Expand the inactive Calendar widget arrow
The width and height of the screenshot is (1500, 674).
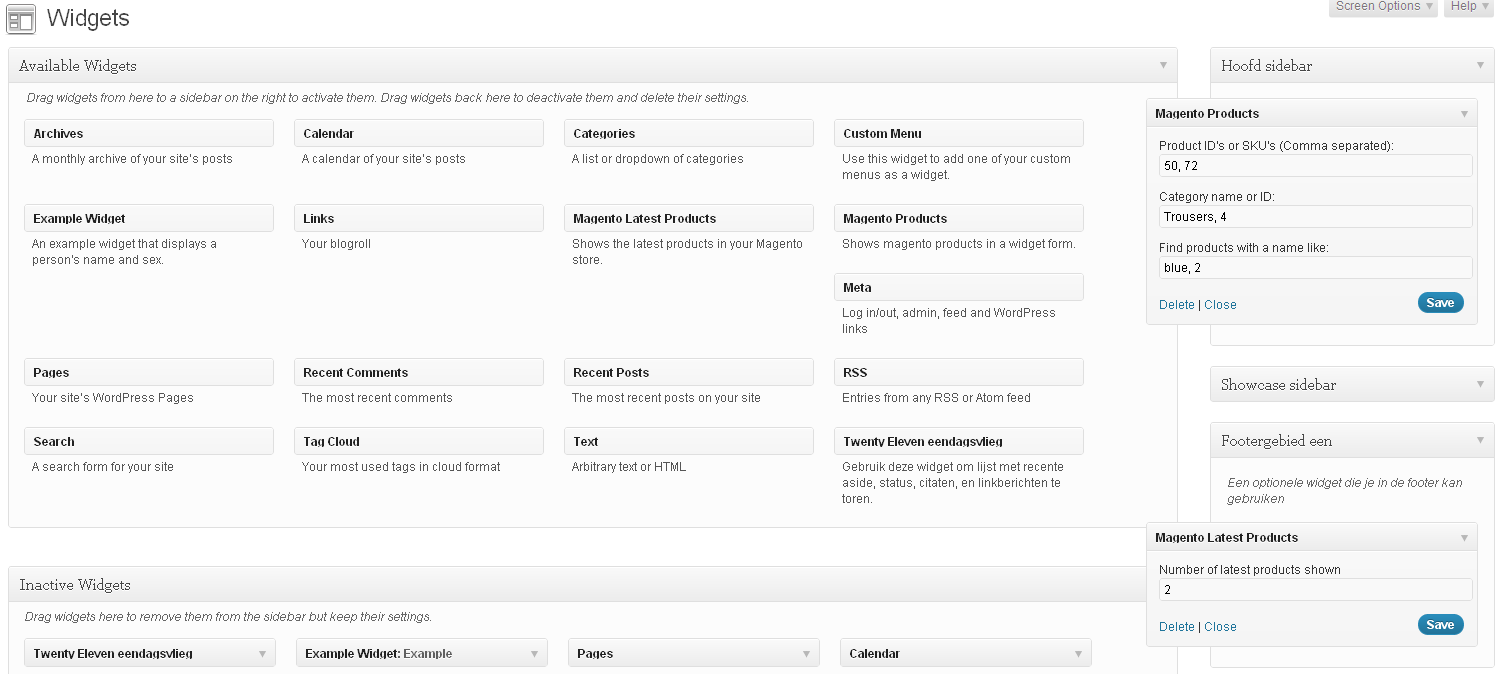[x=1078, y=653]
